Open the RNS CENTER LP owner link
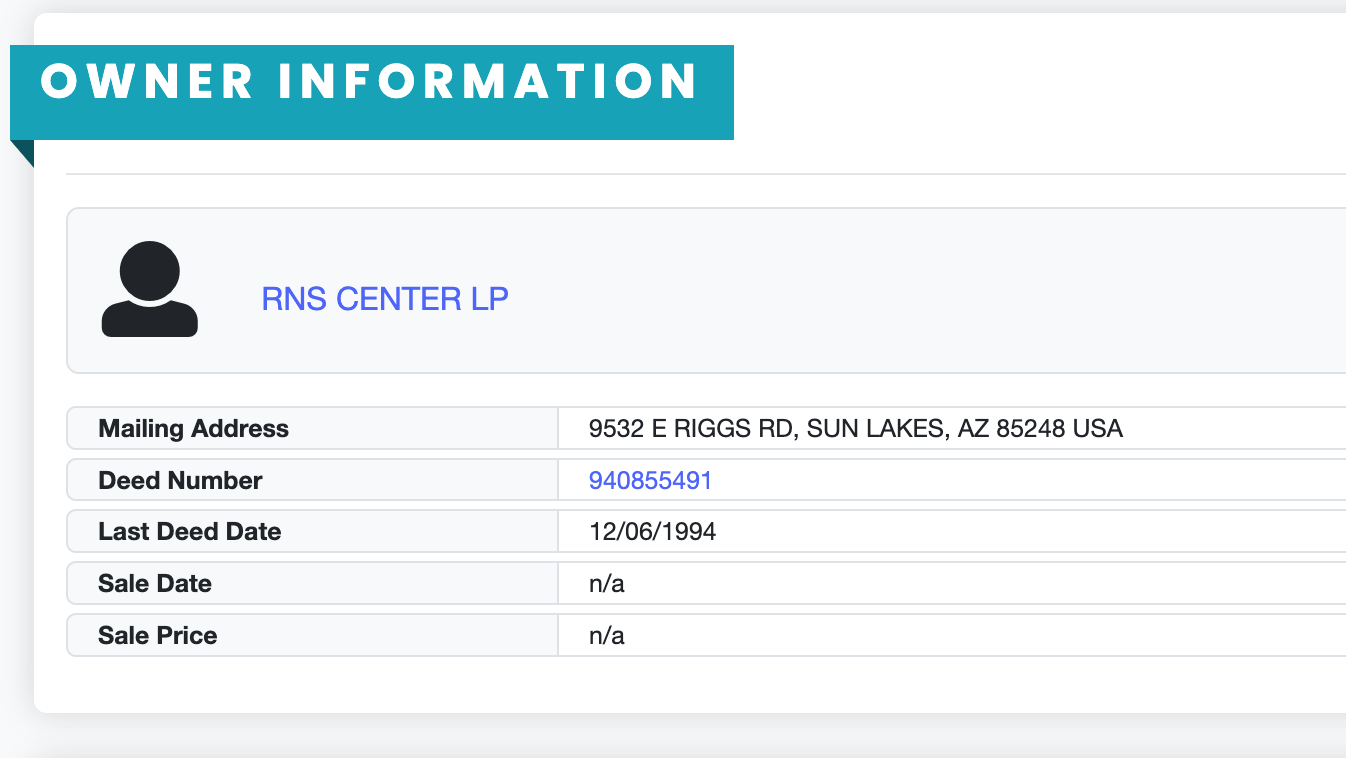The image size is (1346, 758). 385,299
